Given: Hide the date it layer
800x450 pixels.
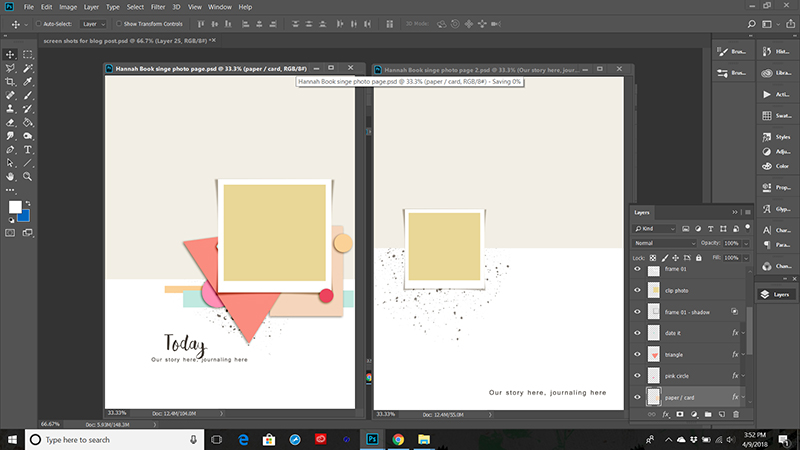Looking at the screenshot, I should (x=637, y=333).
